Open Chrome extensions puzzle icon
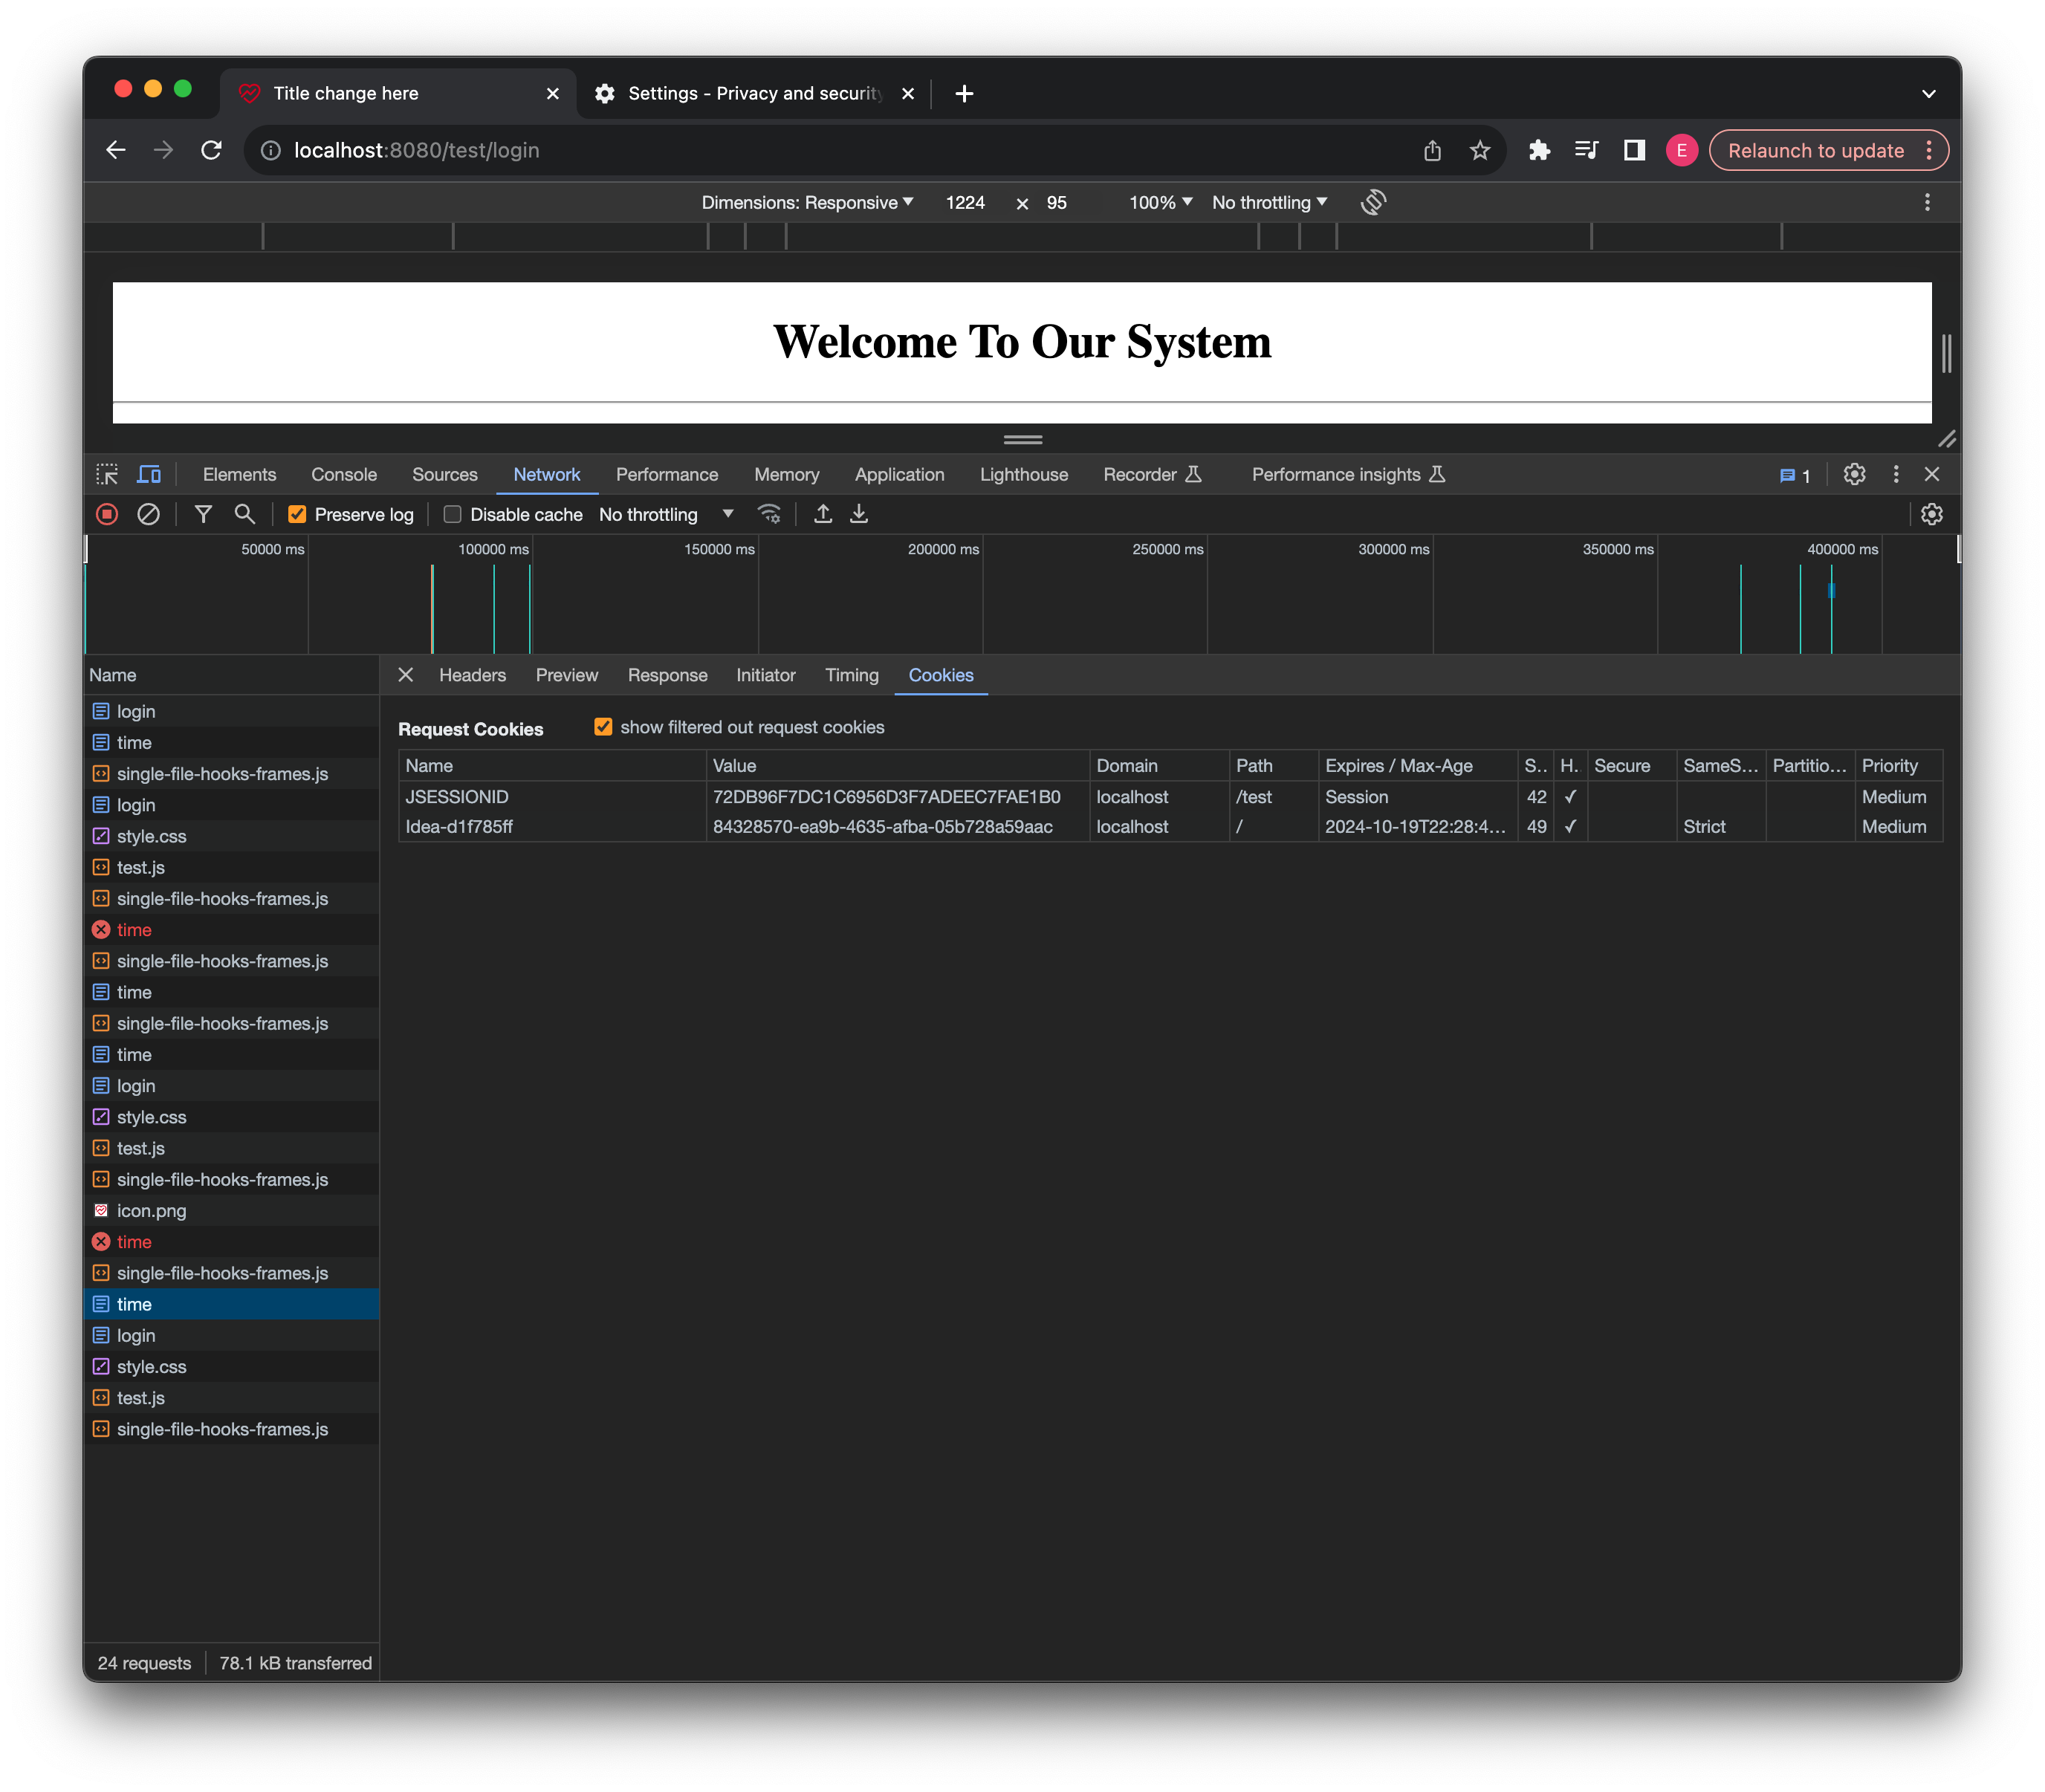This screenshot has width=2045, height=1792. tap(1539, 150)
